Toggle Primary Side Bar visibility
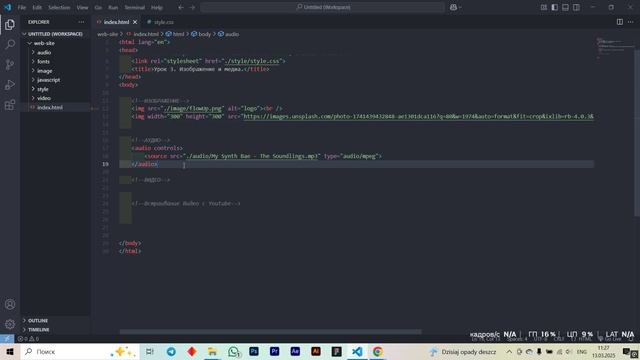Image resolution: width=640 pixels, height=360 pixels. [555, 7]
